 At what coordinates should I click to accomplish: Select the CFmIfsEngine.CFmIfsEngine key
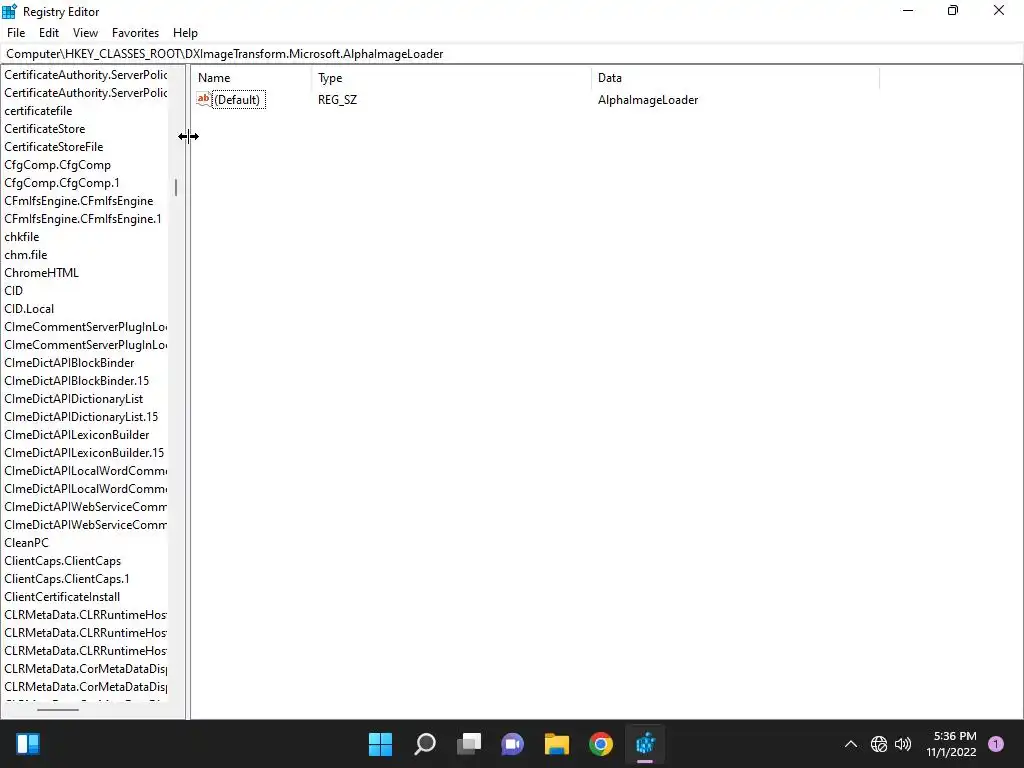(78, 201)
